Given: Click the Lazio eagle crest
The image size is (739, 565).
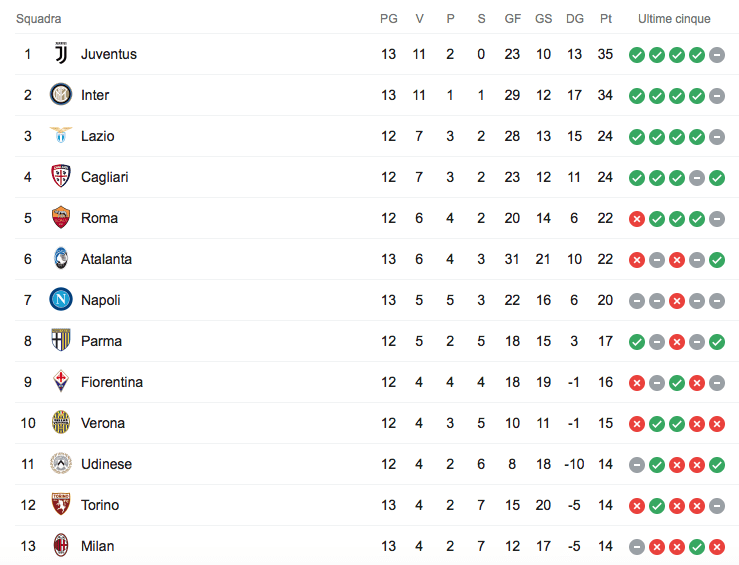Looking at the screenshot, I should coord(61,136).
